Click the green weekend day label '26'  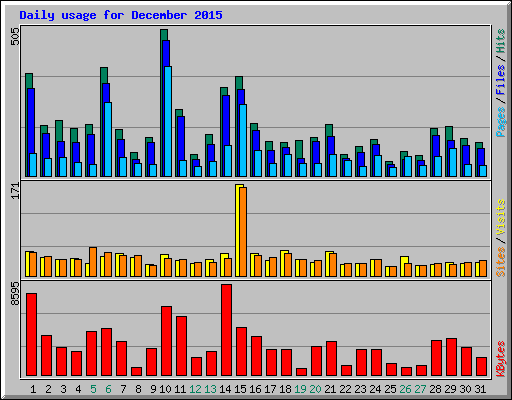(405, 389)
